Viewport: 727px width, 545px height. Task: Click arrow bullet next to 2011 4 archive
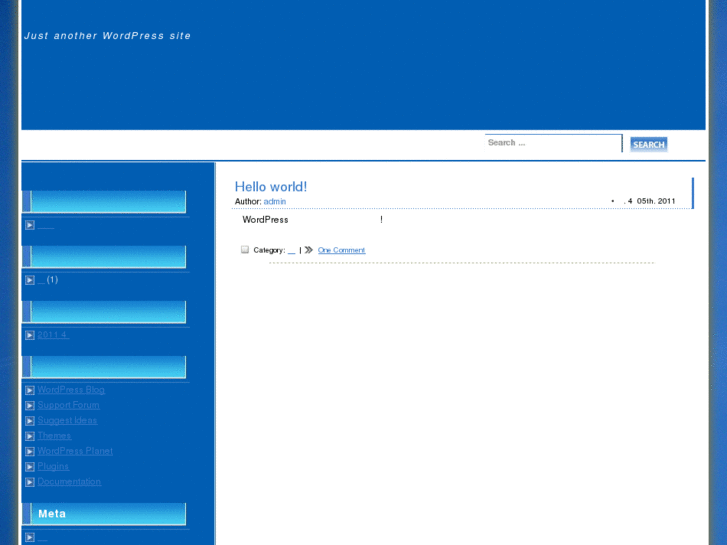coord(30,335)
